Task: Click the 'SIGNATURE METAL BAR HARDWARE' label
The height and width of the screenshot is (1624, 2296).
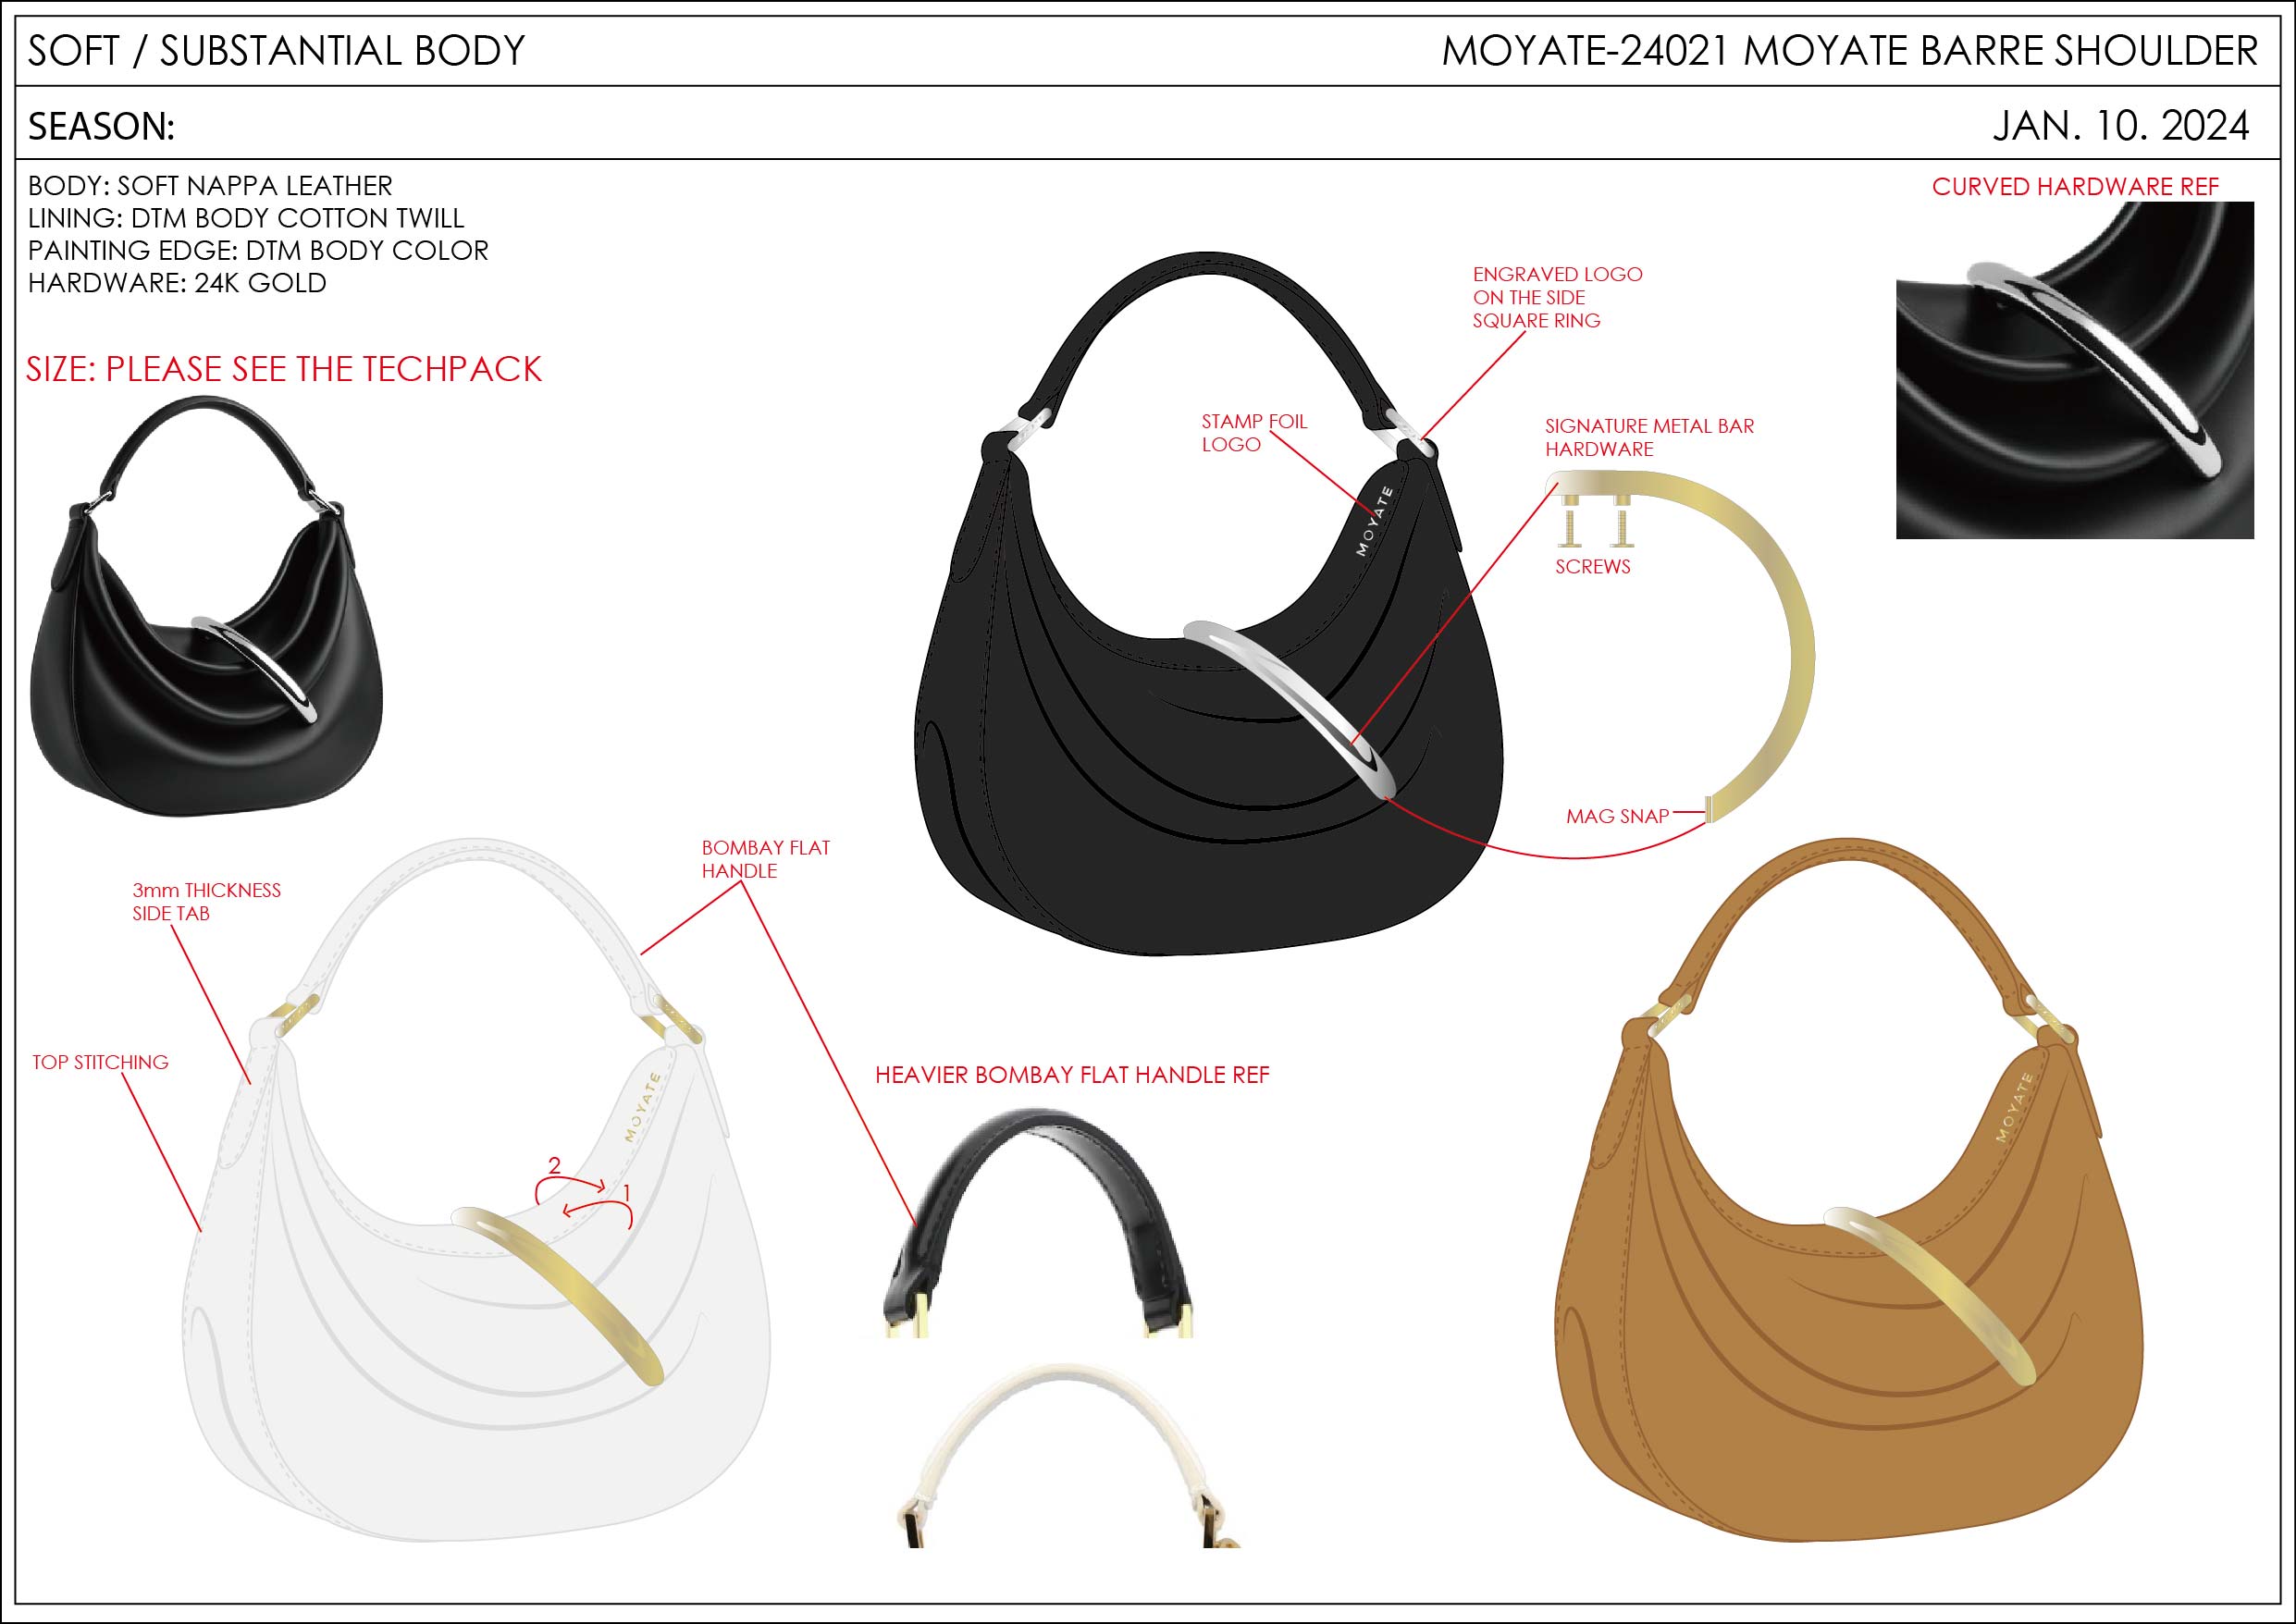Action: click(x=1649, y=437)
